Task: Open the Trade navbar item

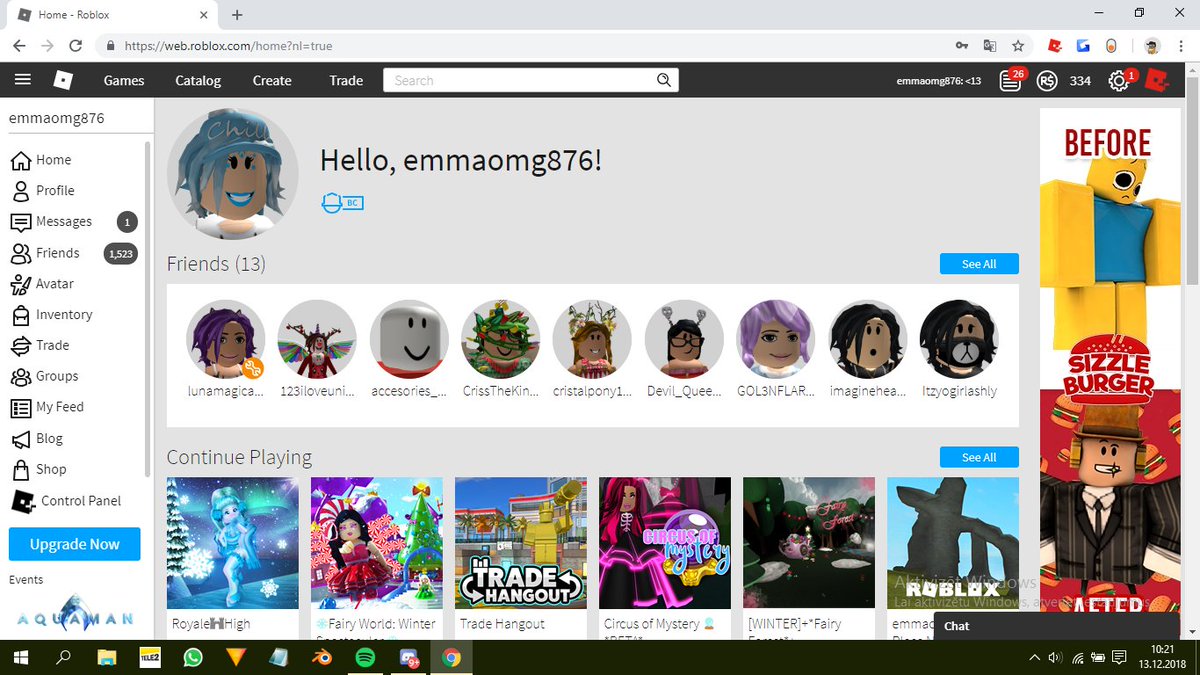Action: [x=346, y=80]
